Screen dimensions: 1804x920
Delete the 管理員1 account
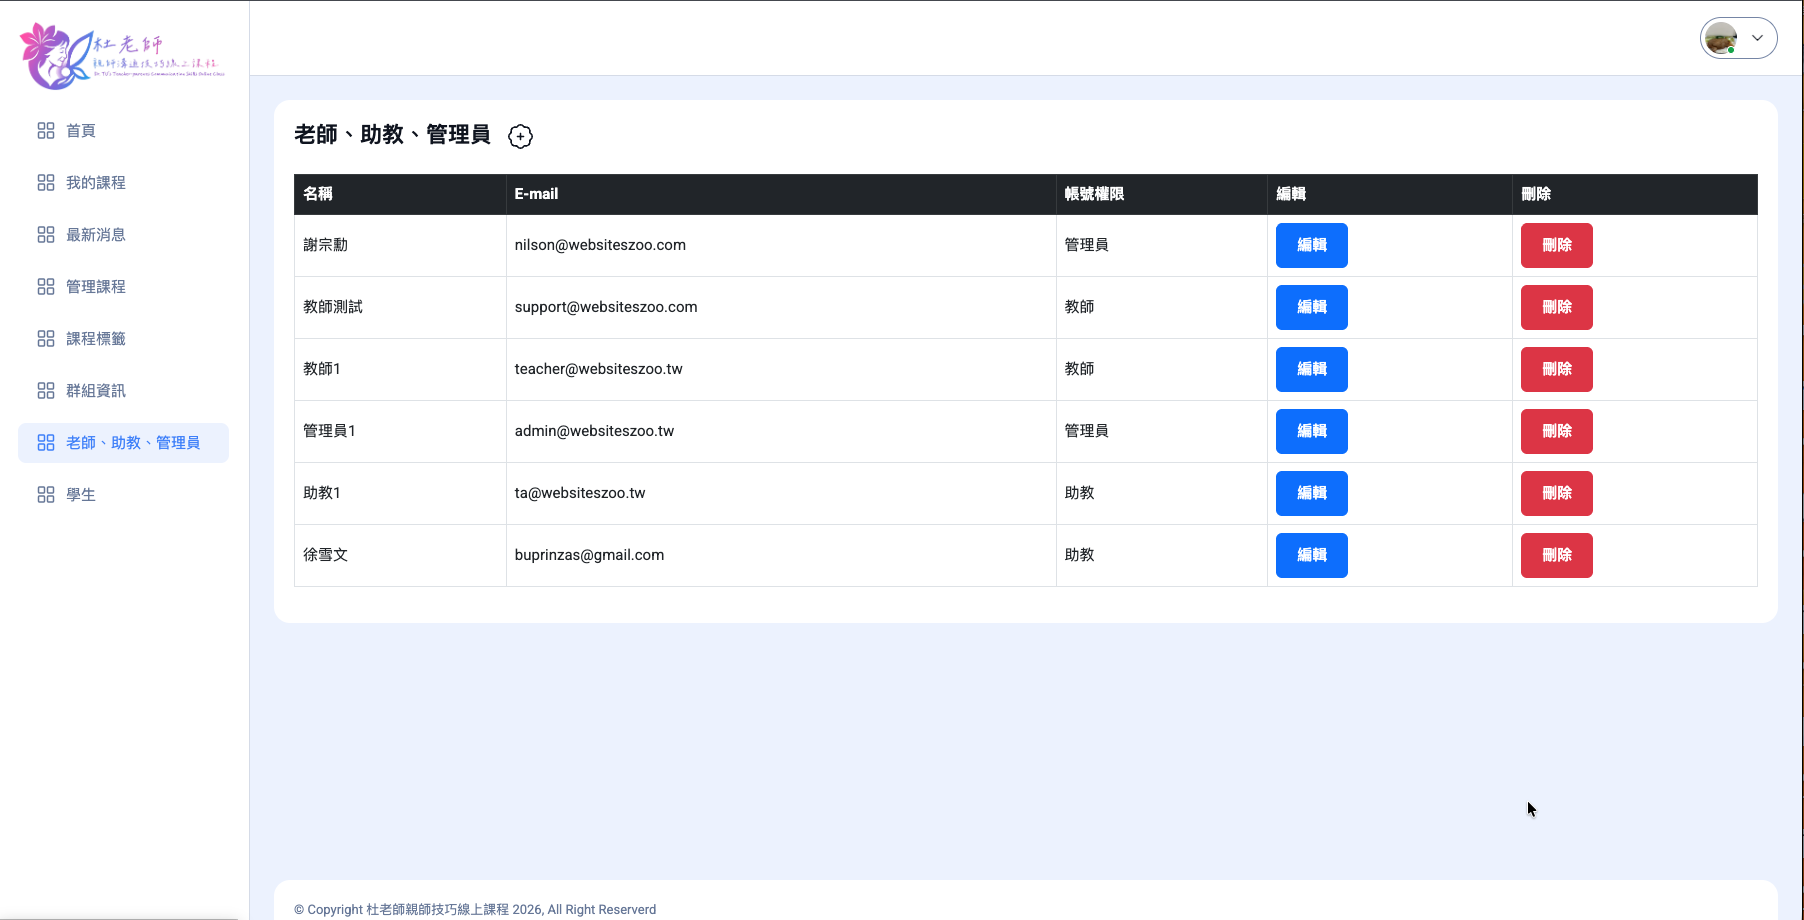point(1556,431)
